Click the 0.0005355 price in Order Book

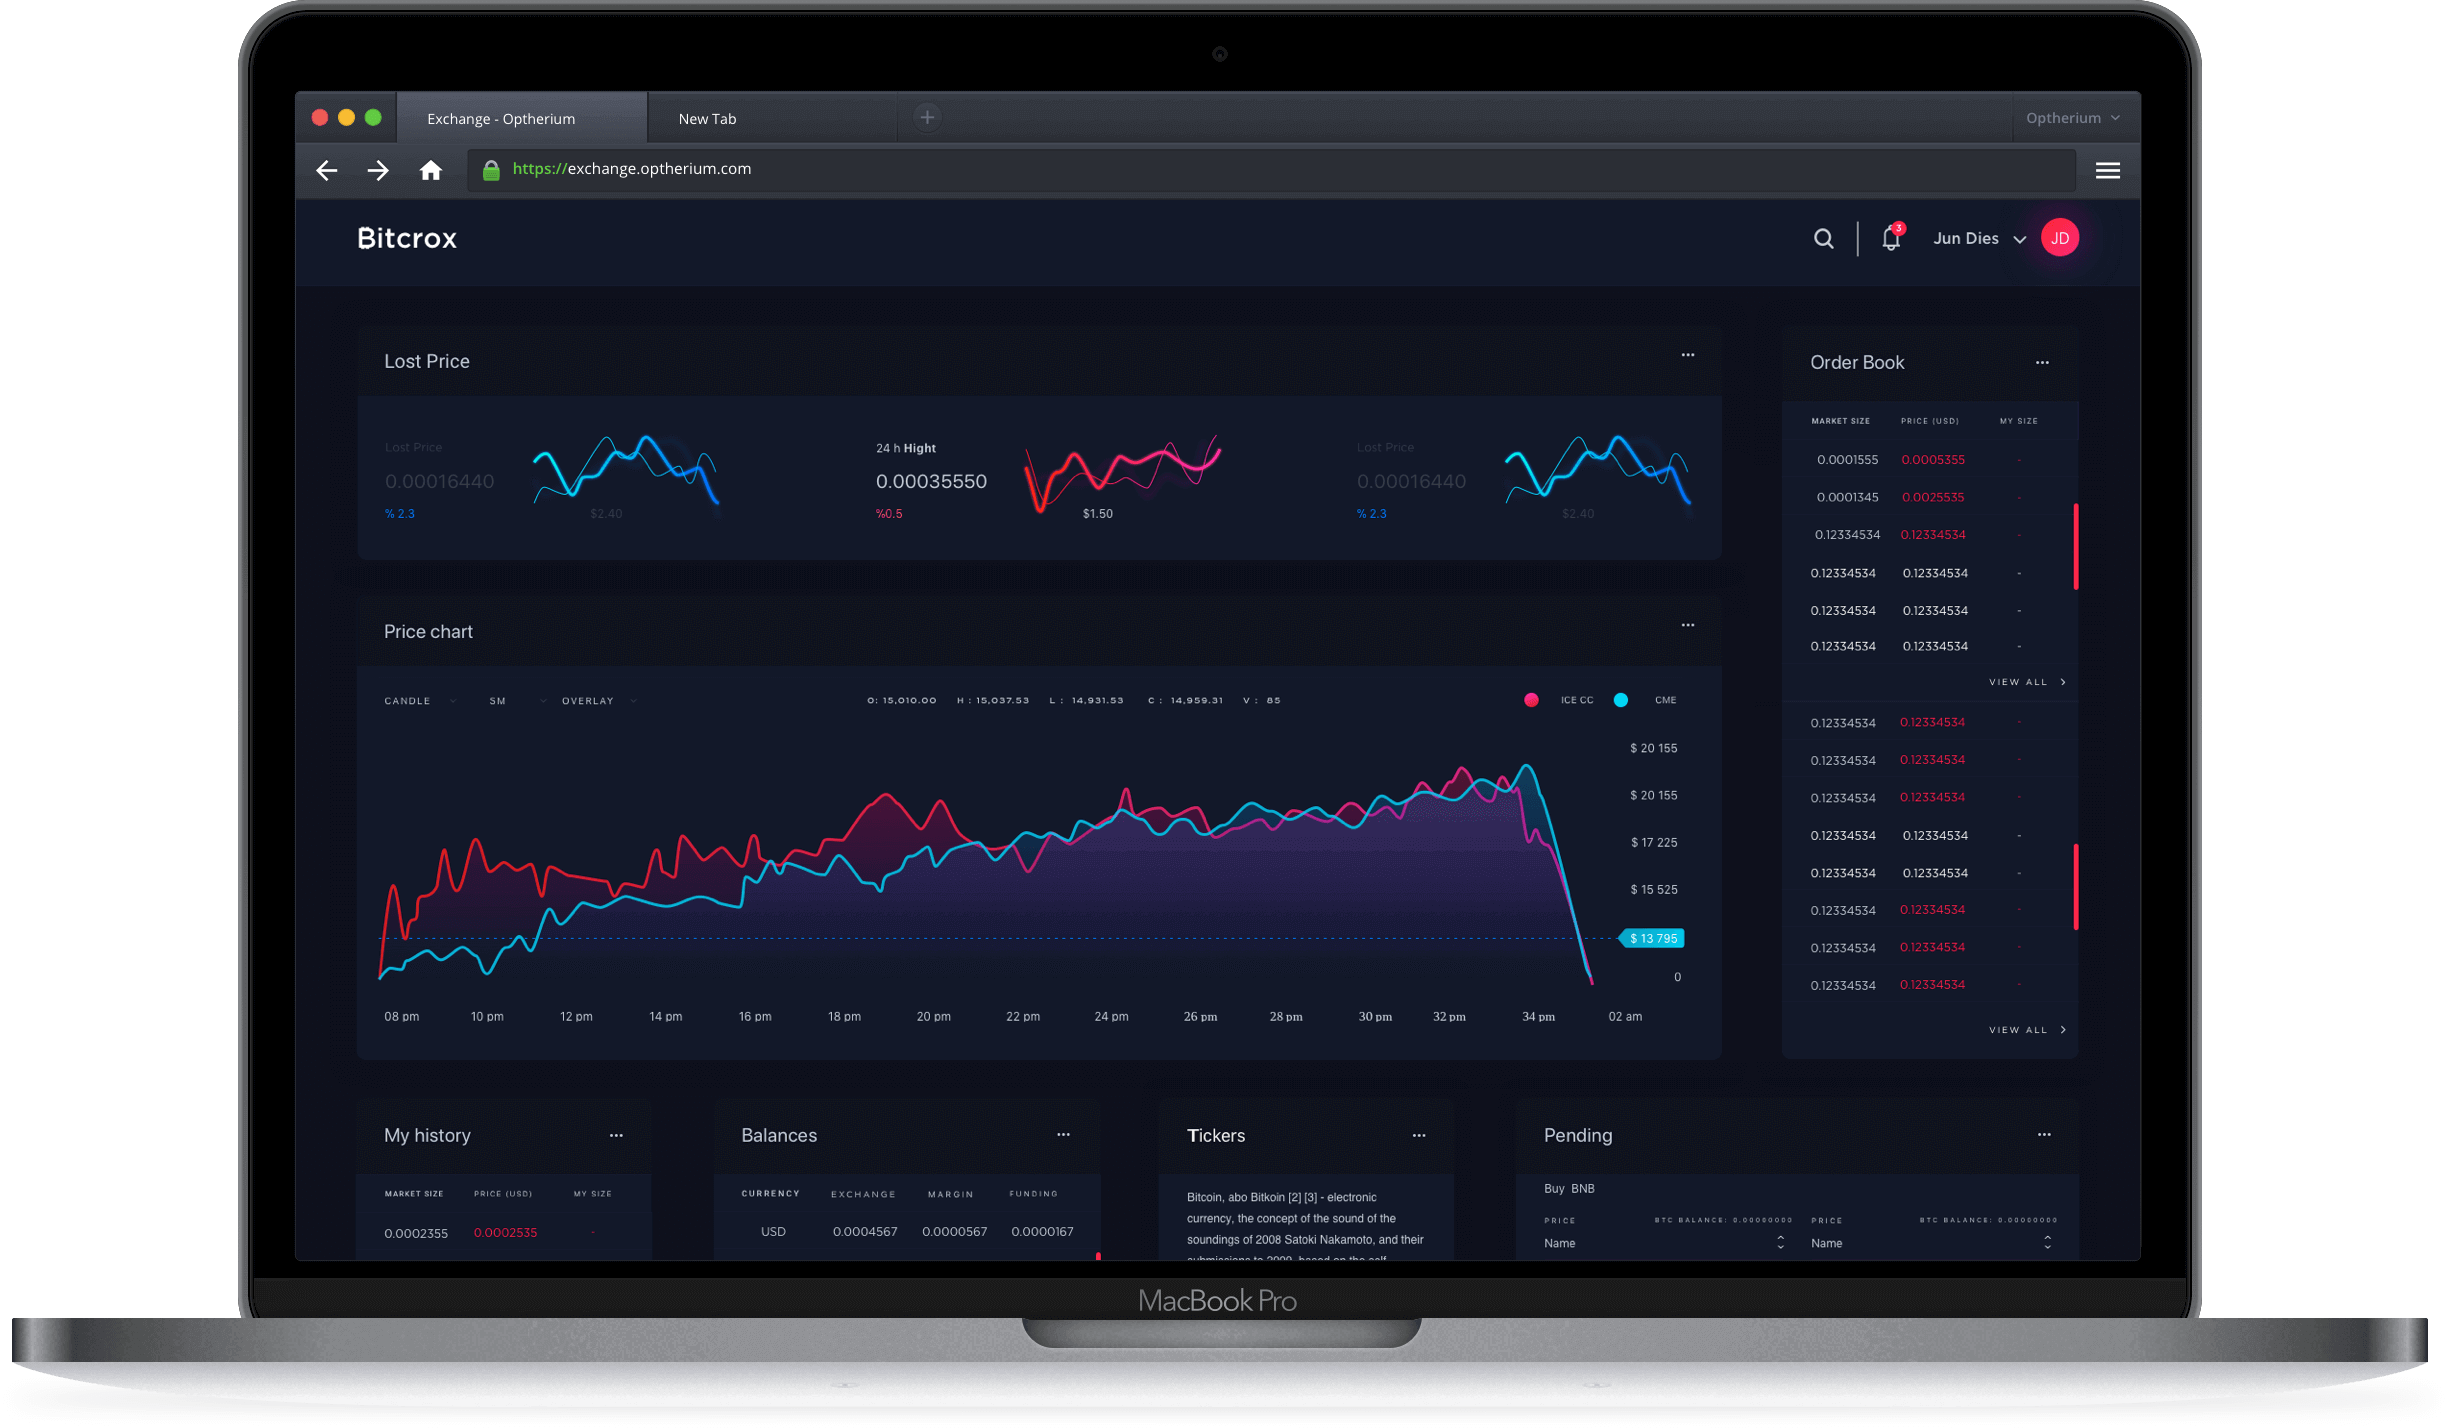[1933, 460]
